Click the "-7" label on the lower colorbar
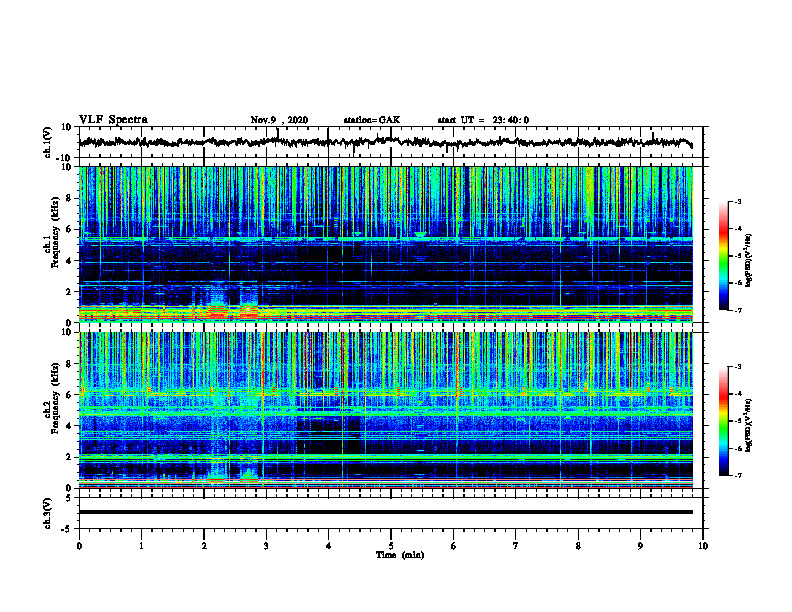792x612 pixels. pos(737,475)
